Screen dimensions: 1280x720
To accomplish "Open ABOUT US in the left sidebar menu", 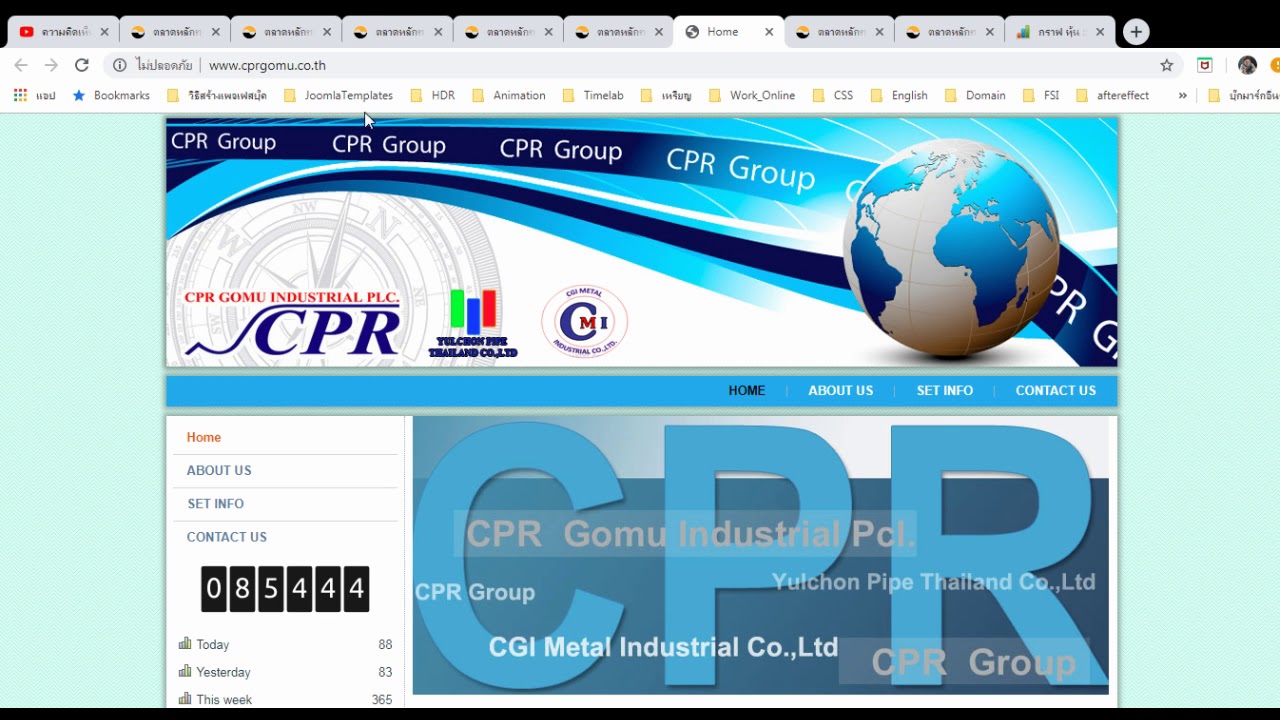I will 219,470.
